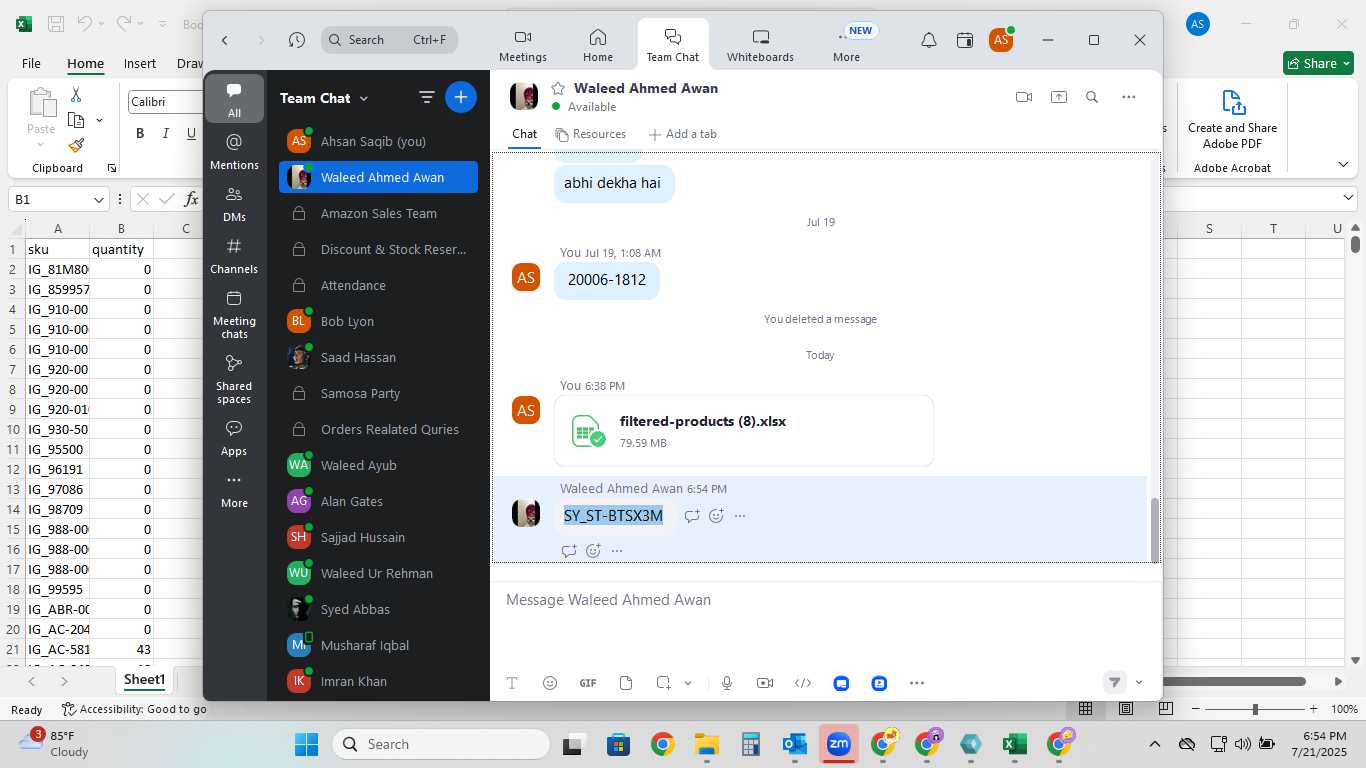Open emoji picker in message composer
The image size is (1366, 768).
pos(549,683)
